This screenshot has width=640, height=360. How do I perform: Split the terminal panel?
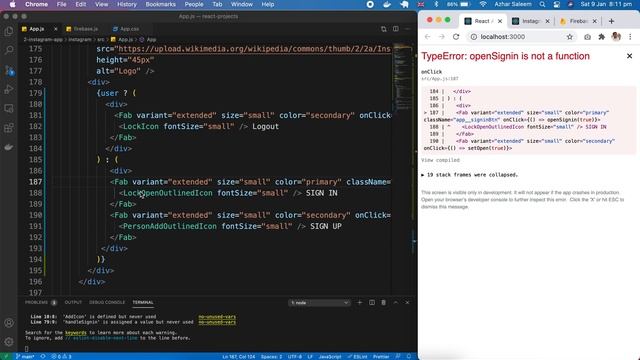tap(372, 302)
